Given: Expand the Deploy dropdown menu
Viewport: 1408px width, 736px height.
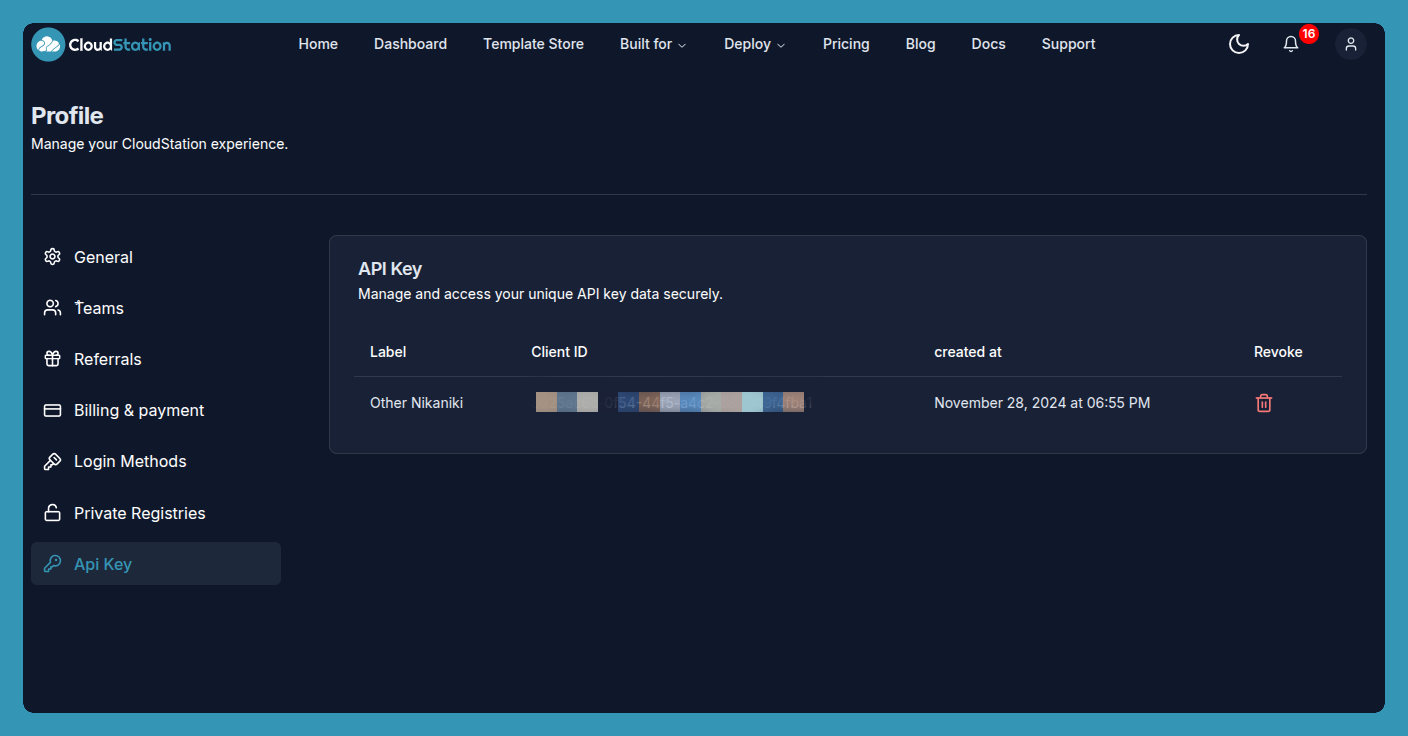Looking at the screenshot, I should 755,44.
